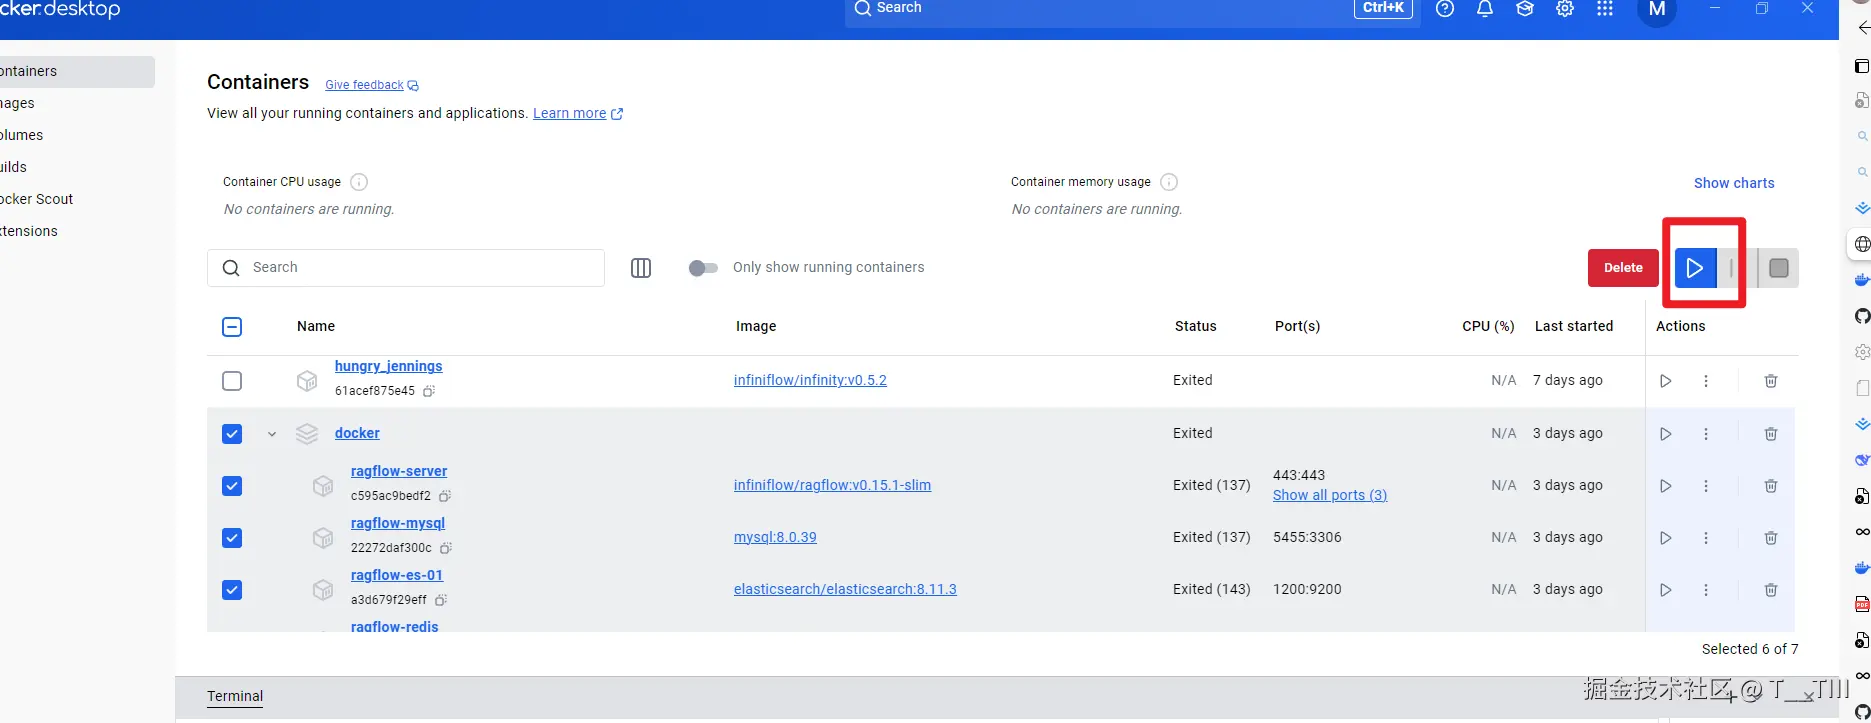Copy the hungry_jennings container ID 61acef875e45
Image resolution: width=1871 pixels, height=723 pixels.
[x=429, y=391]
